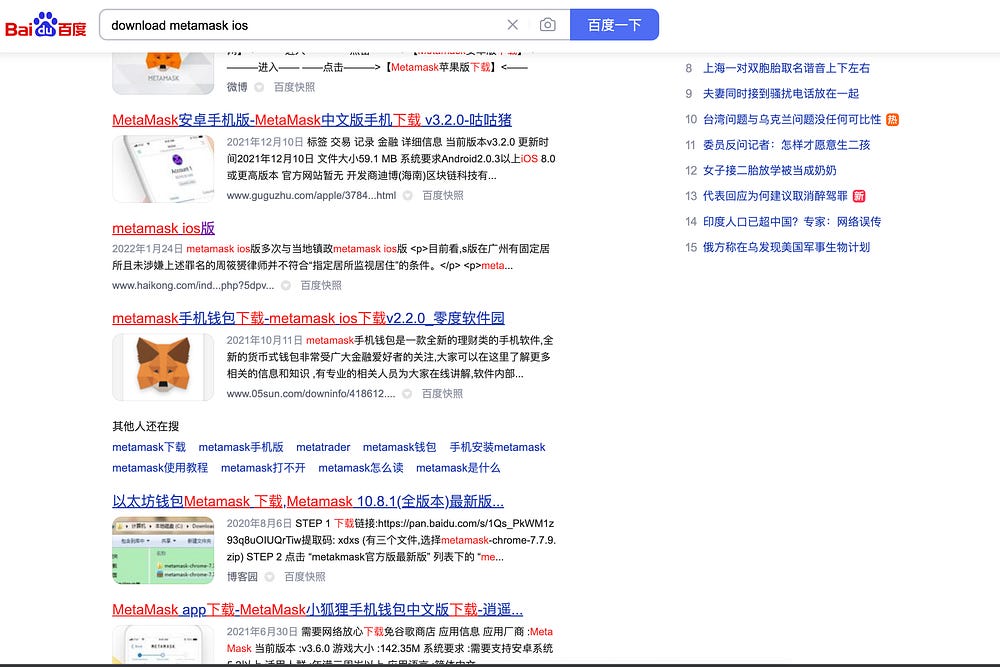Click the verification icon beside haikong.com URL

(x=286, y=285)
